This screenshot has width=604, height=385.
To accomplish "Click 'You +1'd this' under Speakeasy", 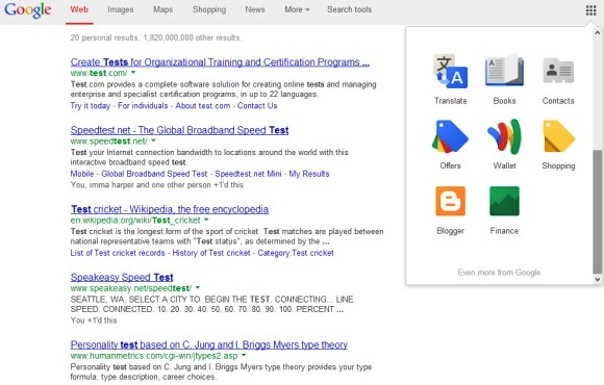I will coord(94,320).
